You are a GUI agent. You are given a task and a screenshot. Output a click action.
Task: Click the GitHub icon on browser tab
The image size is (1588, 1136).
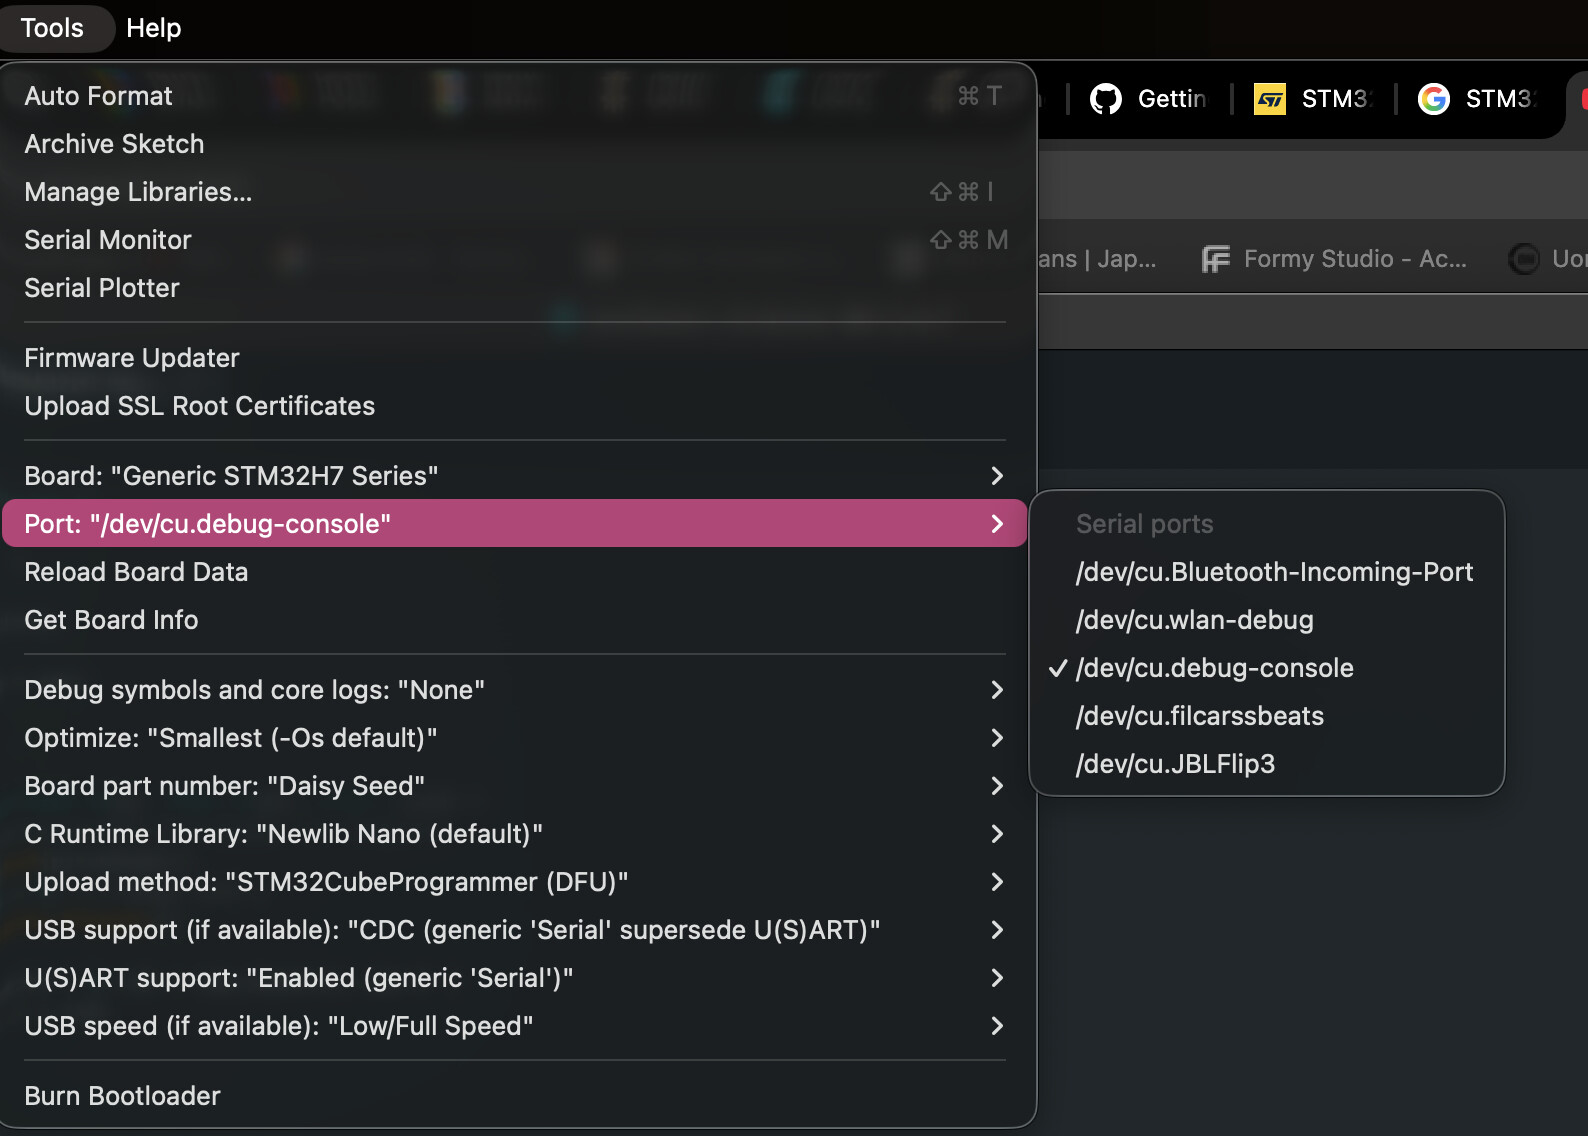[x=1105, y=99]
